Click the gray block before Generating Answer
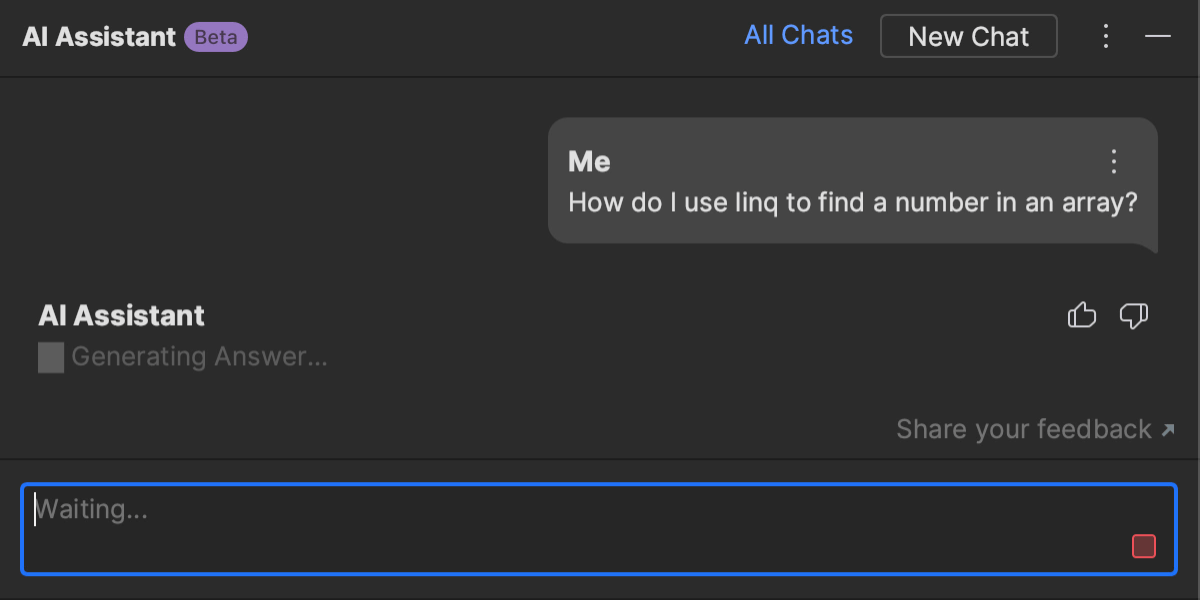Image resolution: width=1200 pixels, height=600 pixels. tap(51, 357)
